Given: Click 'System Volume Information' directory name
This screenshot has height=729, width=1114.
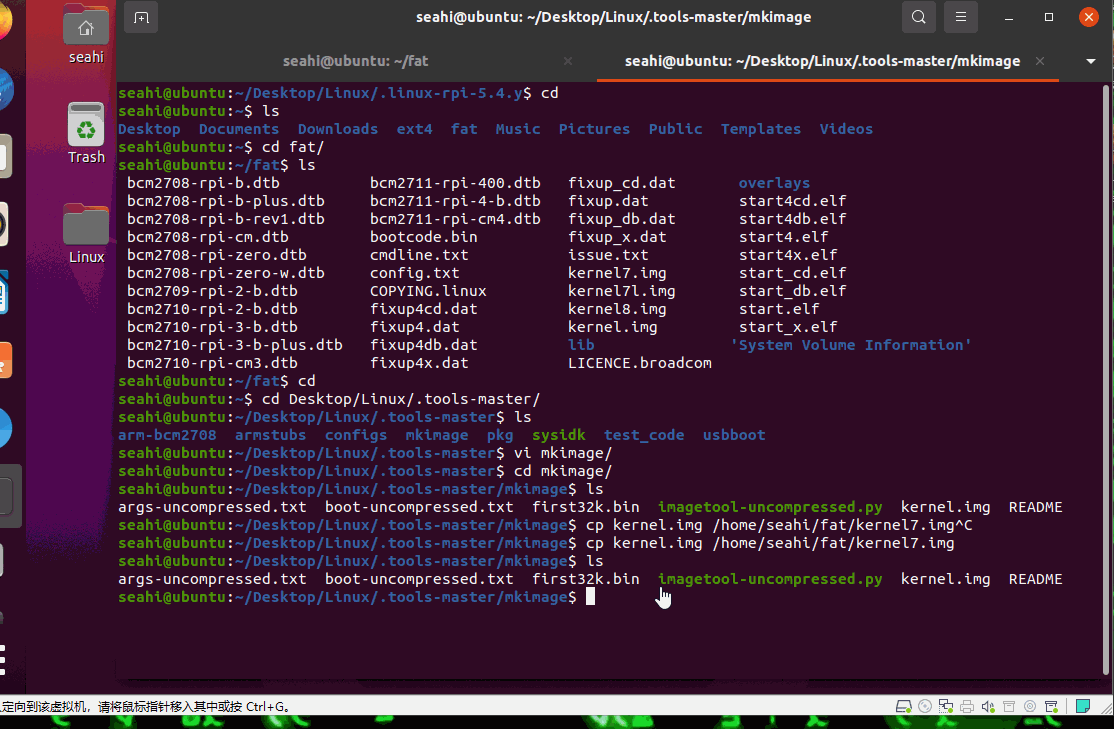Looking at the screenshot, I should (x=850, y=345).
